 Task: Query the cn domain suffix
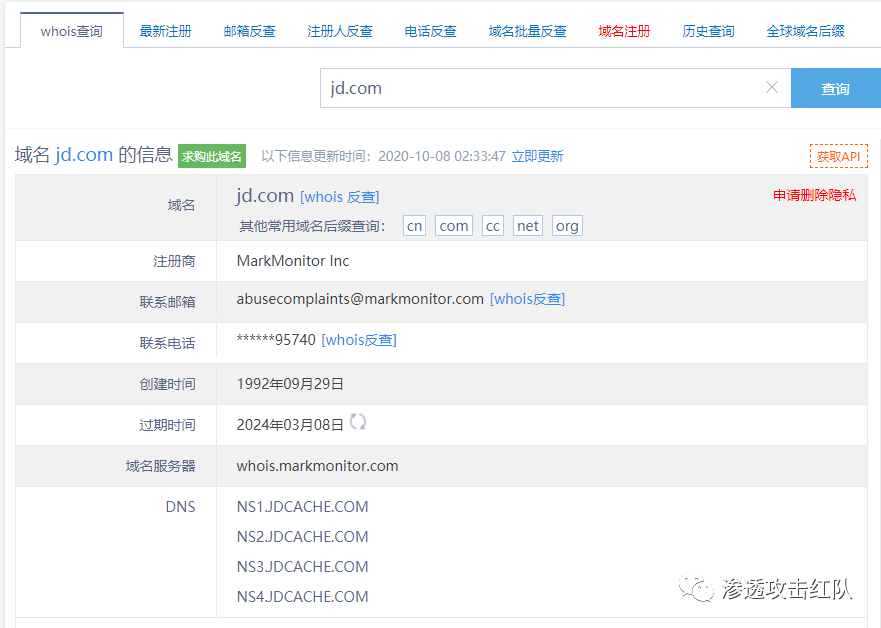point(414,225)
